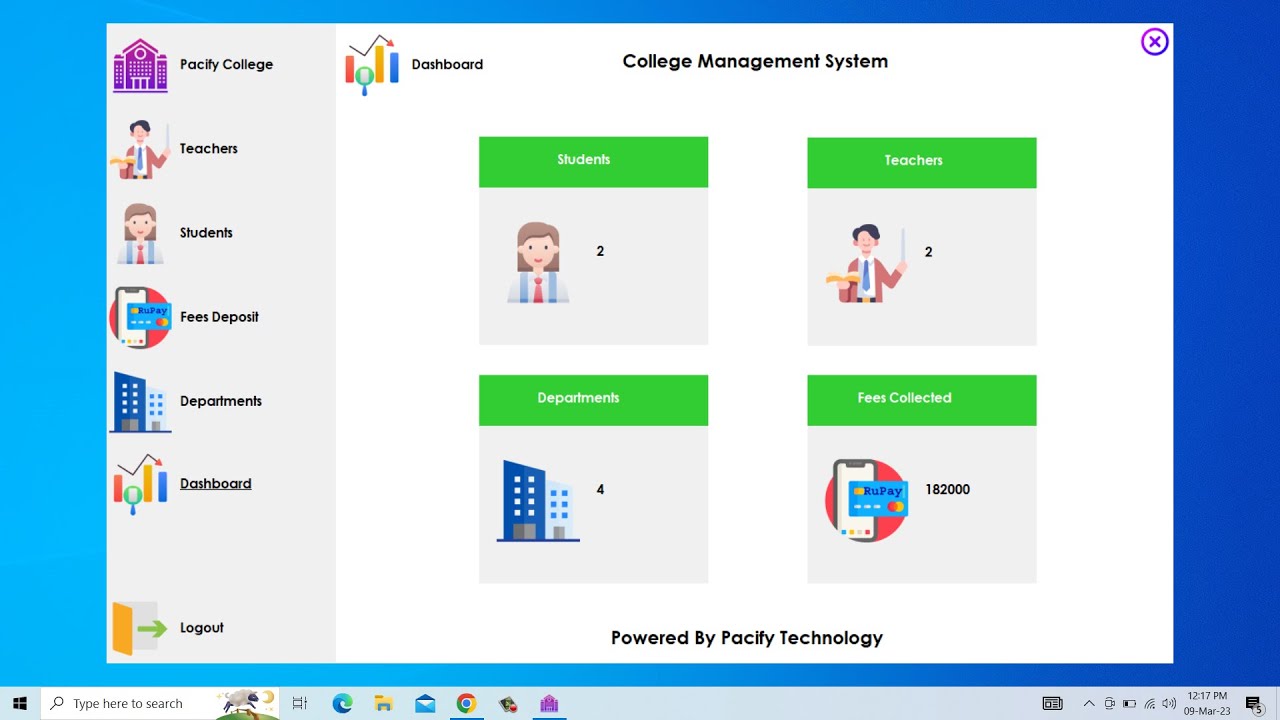This screenshot has height=720, width=1280.
Task: Click the RuPay Fees Deposit sidebar icon
Action: [140, 317]
